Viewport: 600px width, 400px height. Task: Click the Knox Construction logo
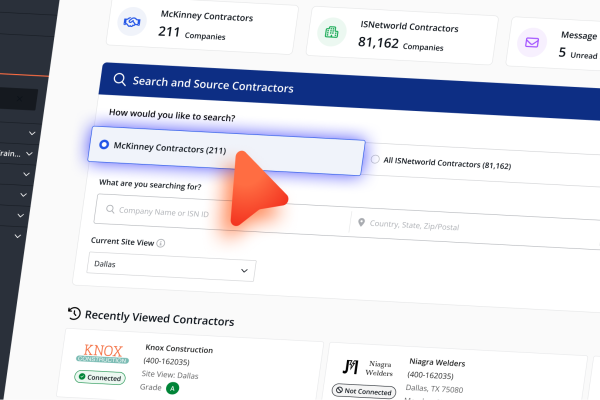(103, 353)
